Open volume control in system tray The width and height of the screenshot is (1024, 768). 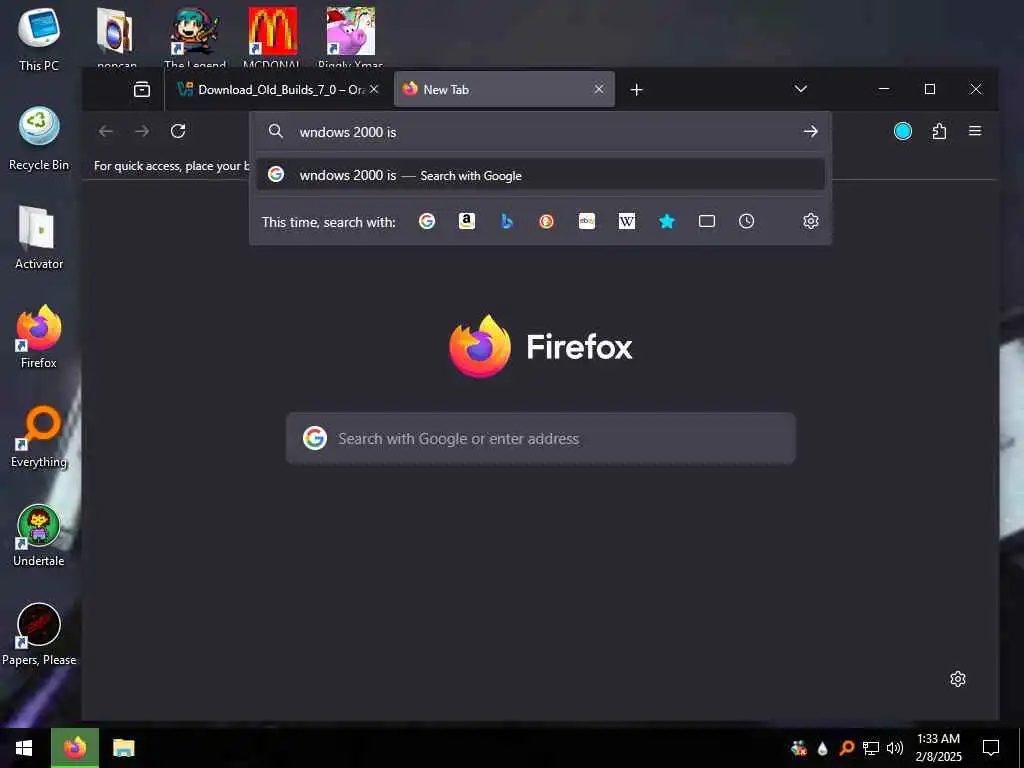tap(895, 748)
